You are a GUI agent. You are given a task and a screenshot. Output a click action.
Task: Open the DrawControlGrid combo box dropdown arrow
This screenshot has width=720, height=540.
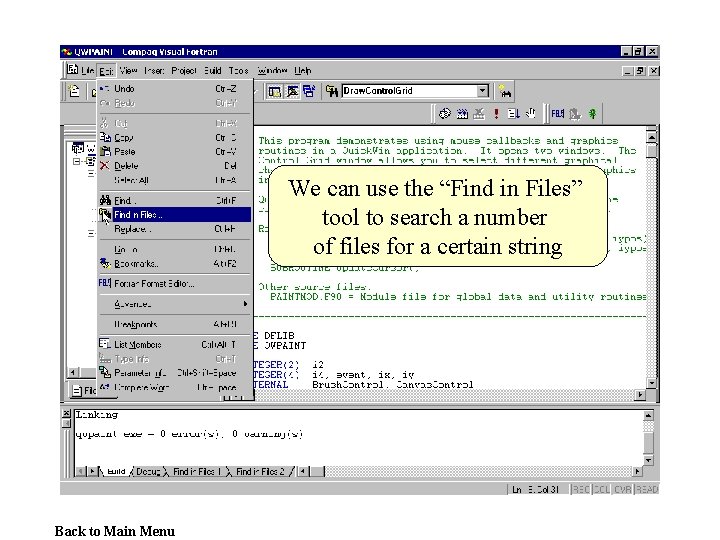(482, 91)
